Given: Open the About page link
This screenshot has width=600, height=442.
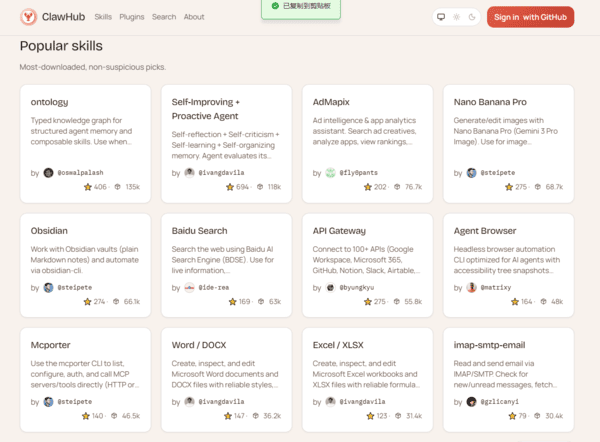Looking at the screenshot, I should pyautogui.click(x=194, y=17).
